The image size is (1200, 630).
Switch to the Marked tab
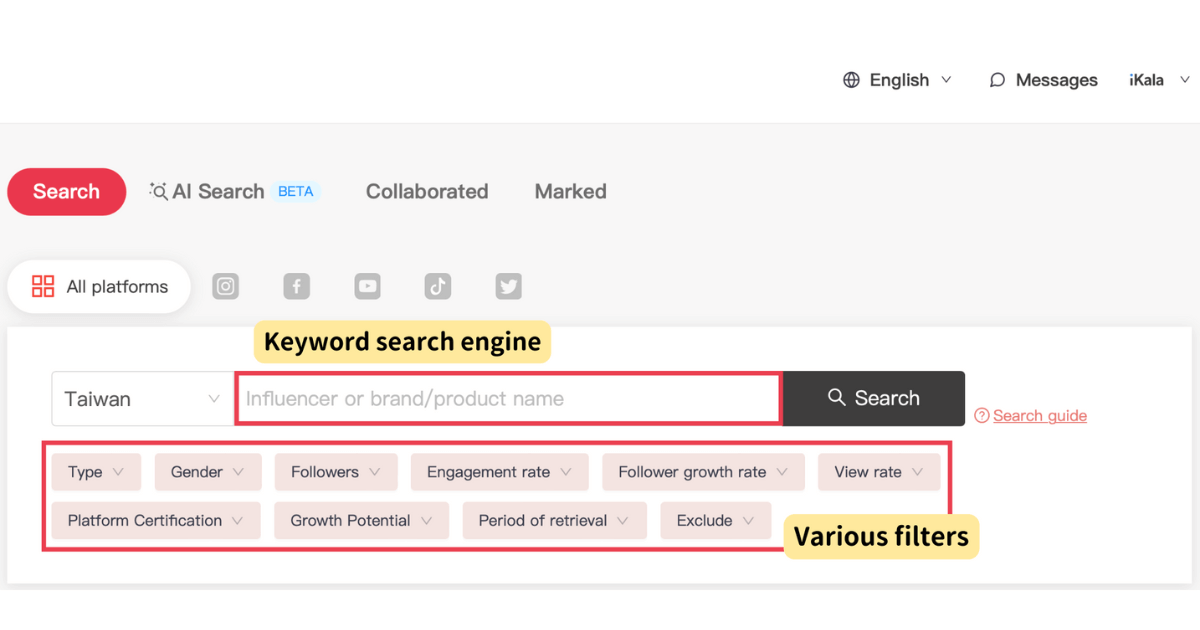571,191
